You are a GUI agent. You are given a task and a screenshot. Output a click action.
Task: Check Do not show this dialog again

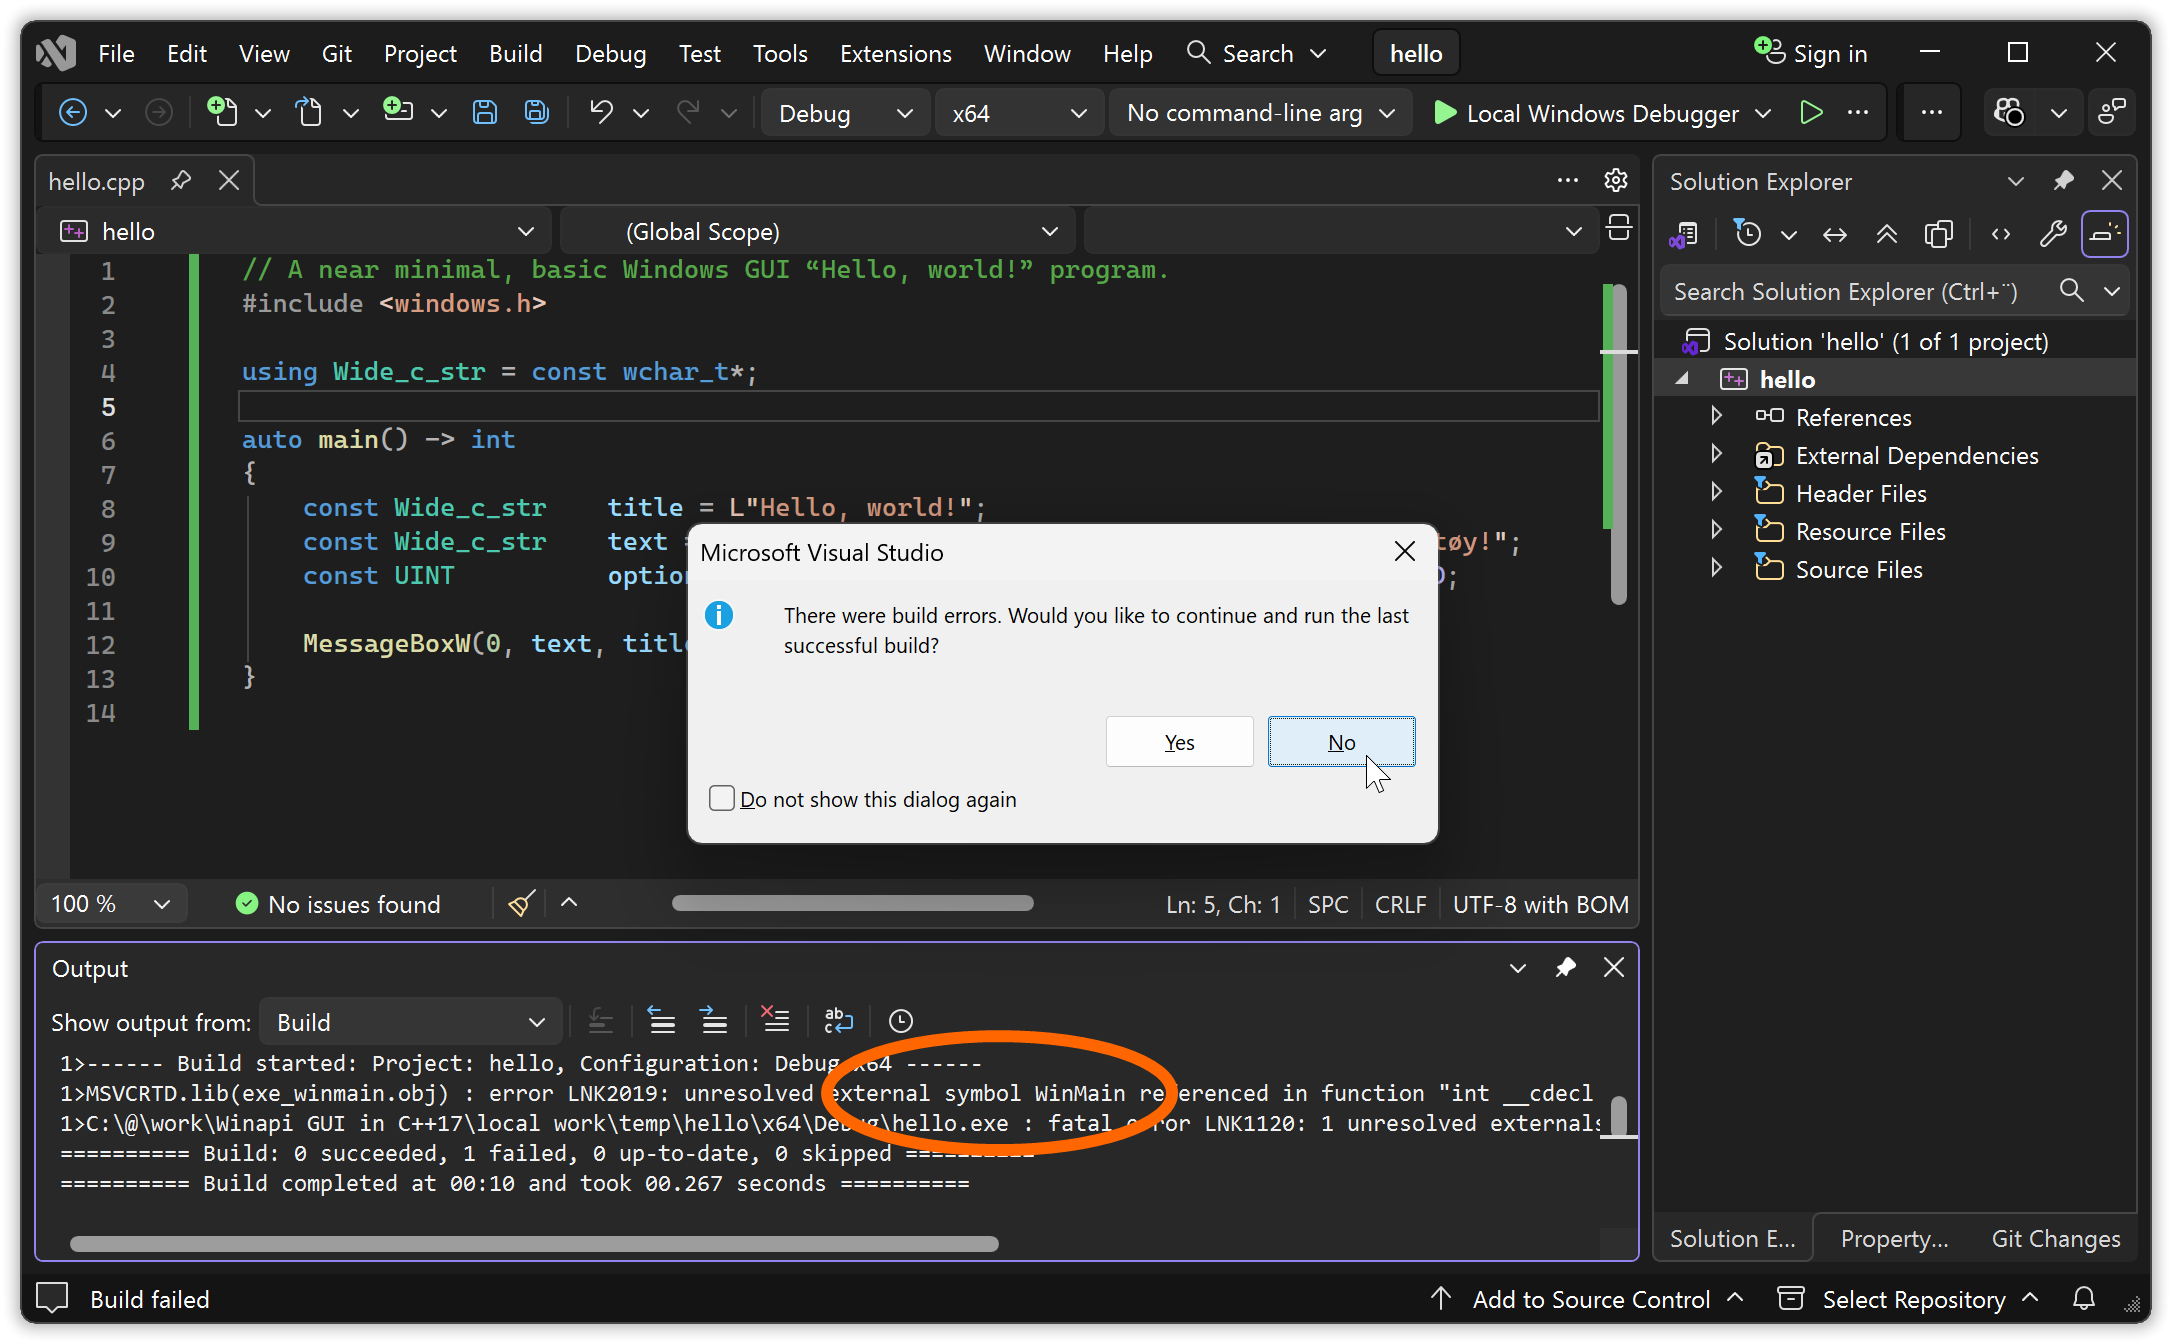pyautogui.click(x=722, y=798)
